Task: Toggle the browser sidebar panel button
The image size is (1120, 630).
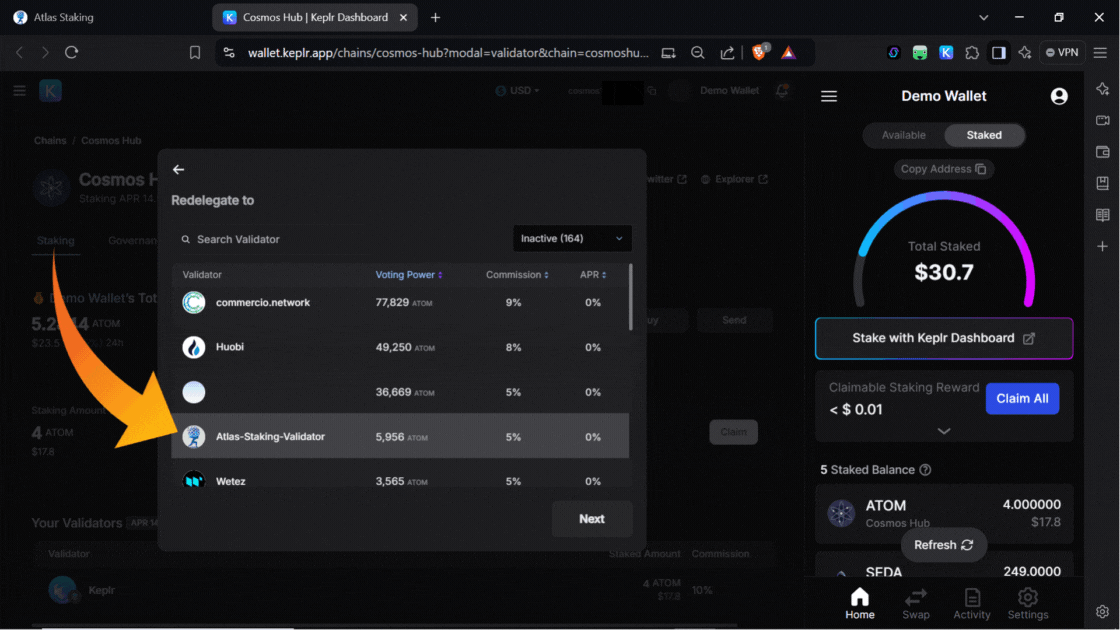Action: coord(998,52)
